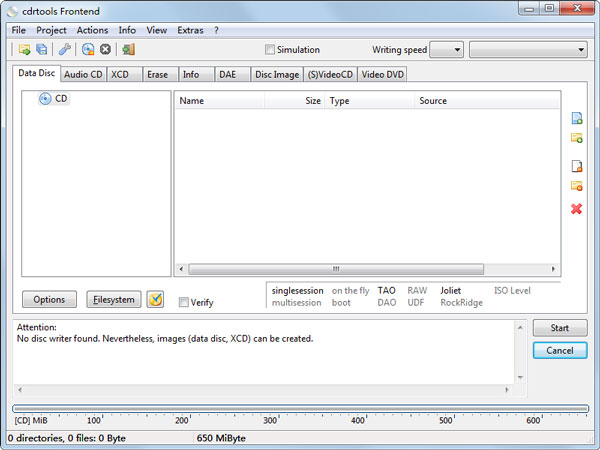The height and width of the screenshot is (450, 600).
Task: Click the exit door toolbar icon
Action: 128,49
